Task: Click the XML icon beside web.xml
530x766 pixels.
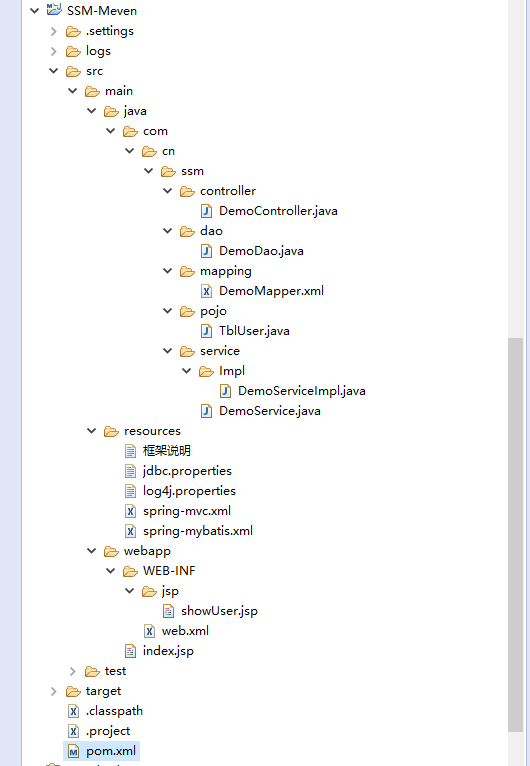Action: 149,631
